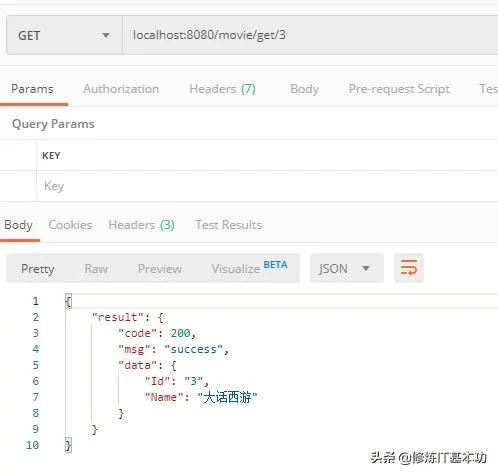Open the Pre-request Script tab
The image size is (498, 475).
tap(399, 89)
